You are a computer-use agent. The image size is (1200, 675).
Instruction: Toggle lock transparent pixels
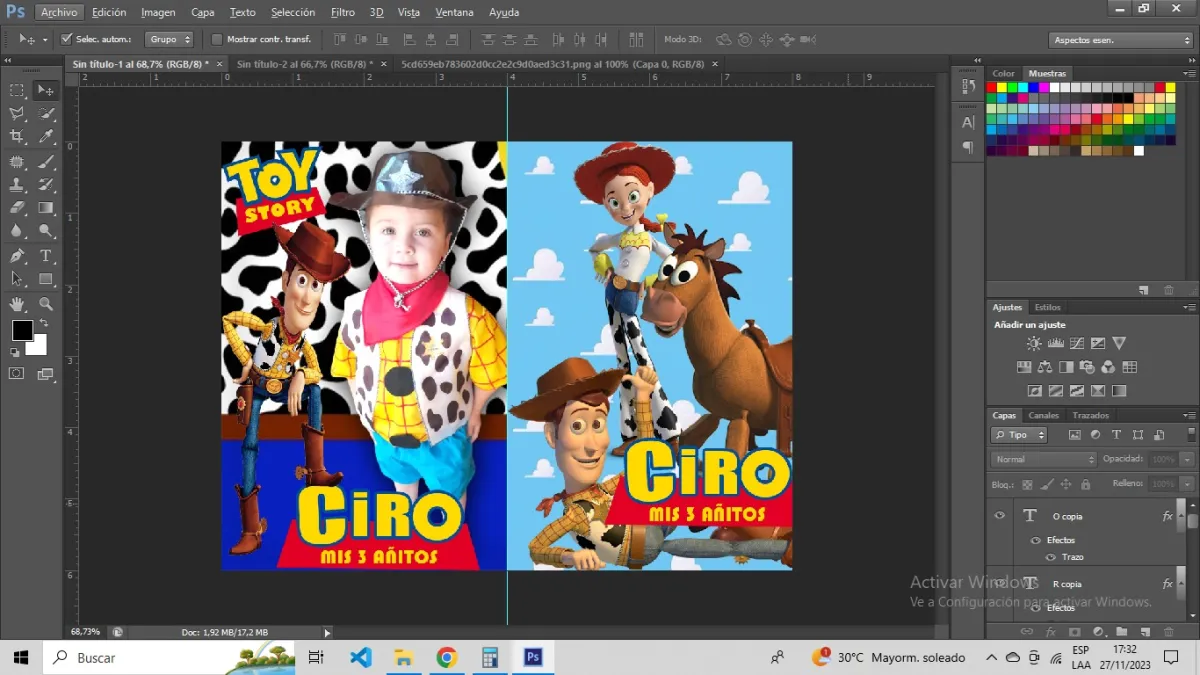click(x=1027, y=484)
